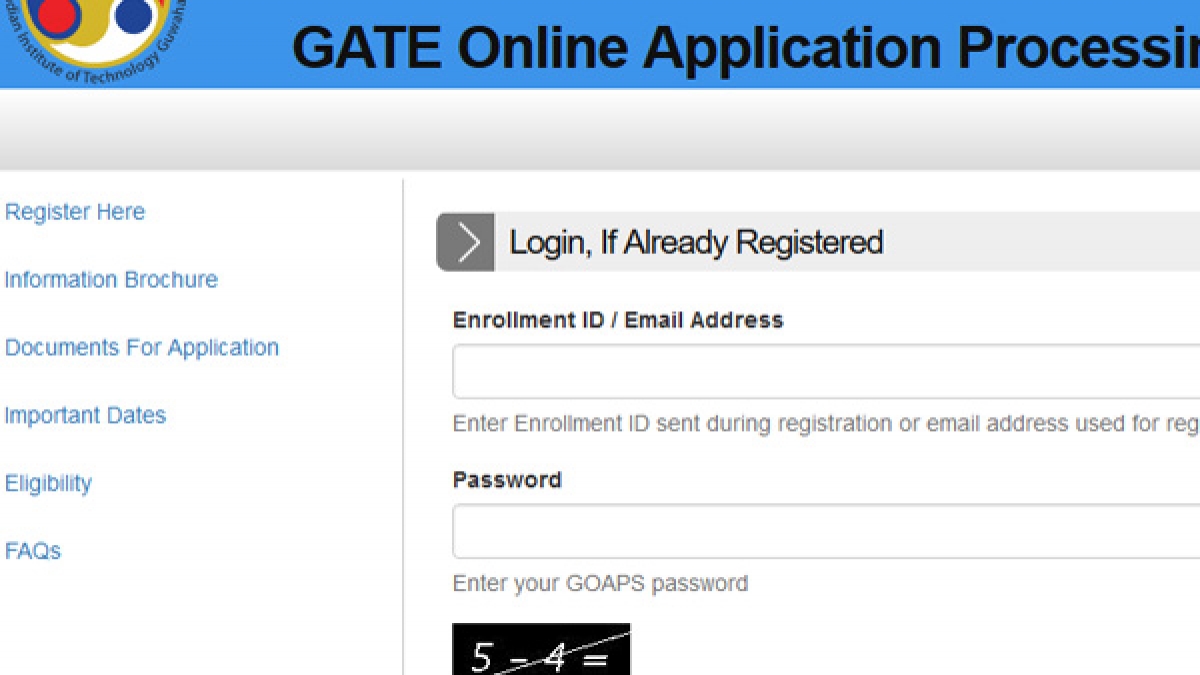Click the Password input field
The image size is (1200, 675).
click(800, 530)
